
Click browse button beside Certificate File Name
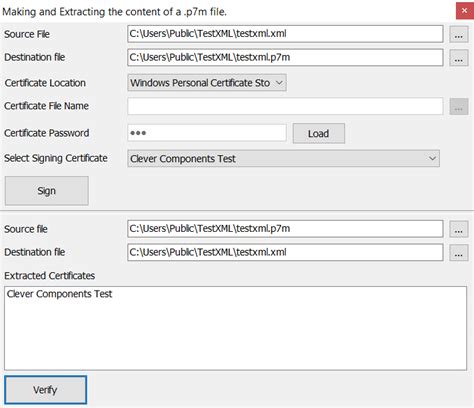click(459, 106)
